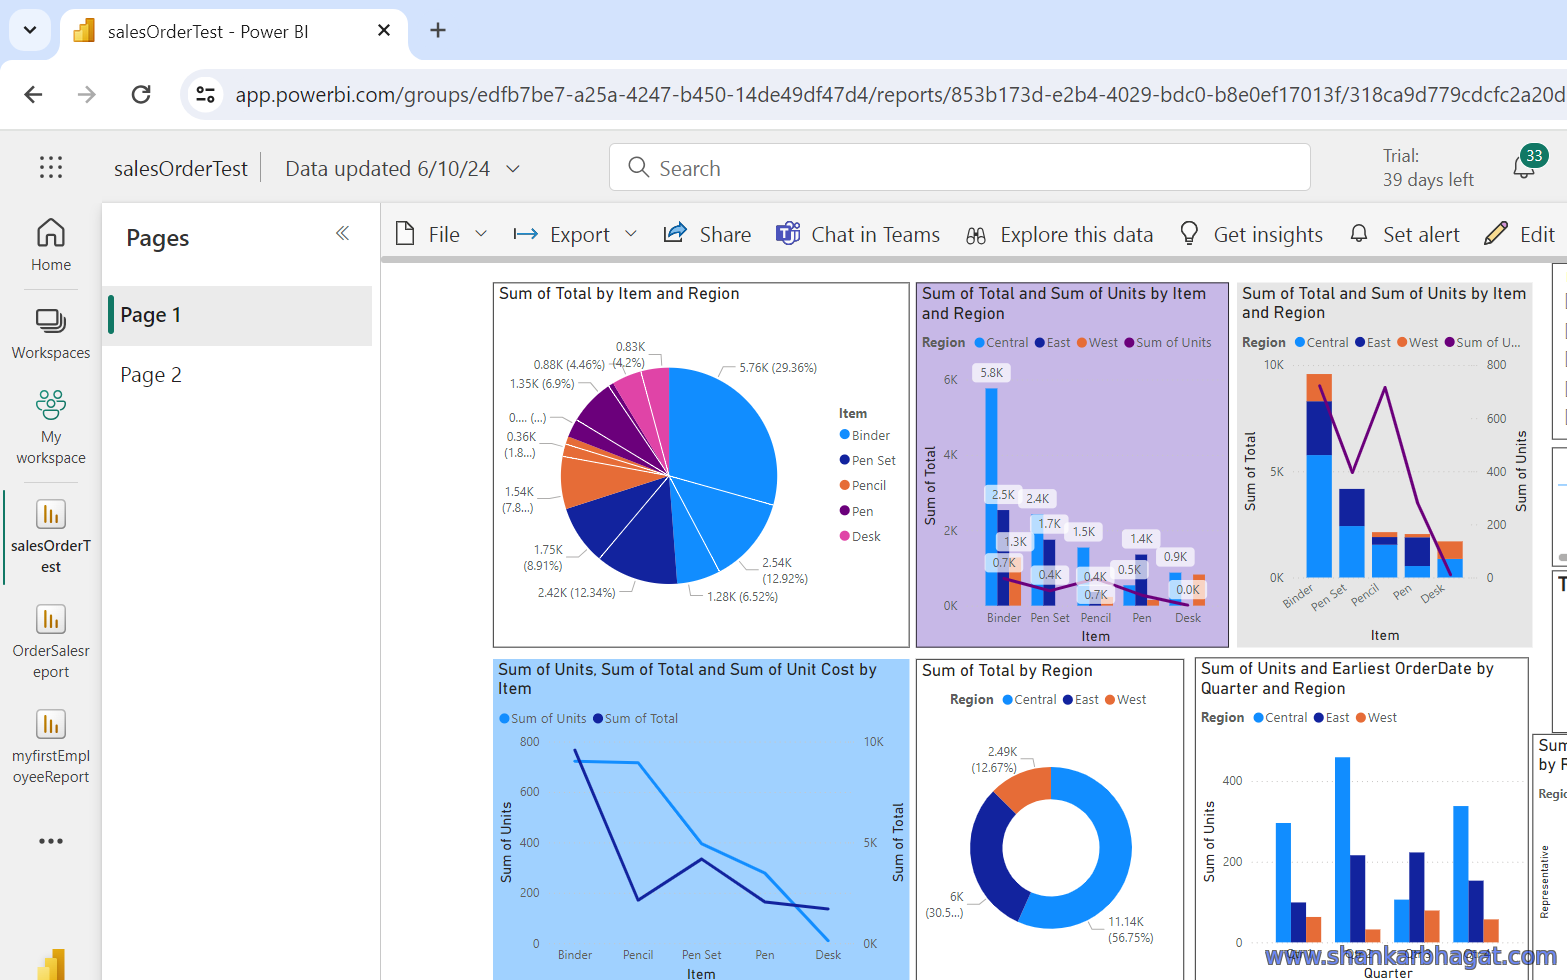Open the browser tab search dropdown
Image resolution: width=1567 pixels, height=980 pixels.
point(30,30)
